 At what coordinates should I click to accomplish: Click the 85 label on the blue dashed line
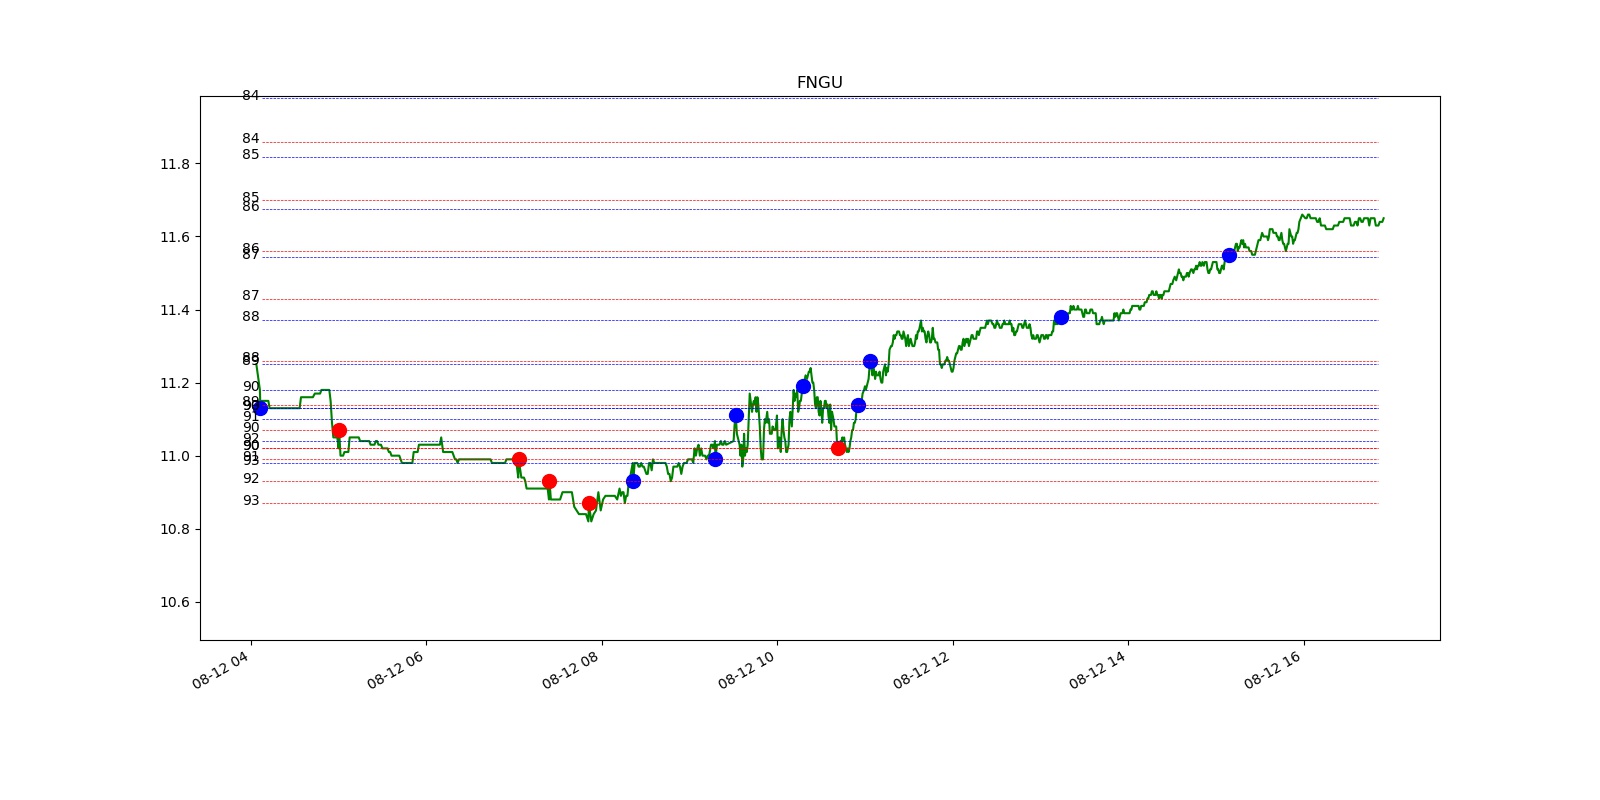tap(250, 155)
